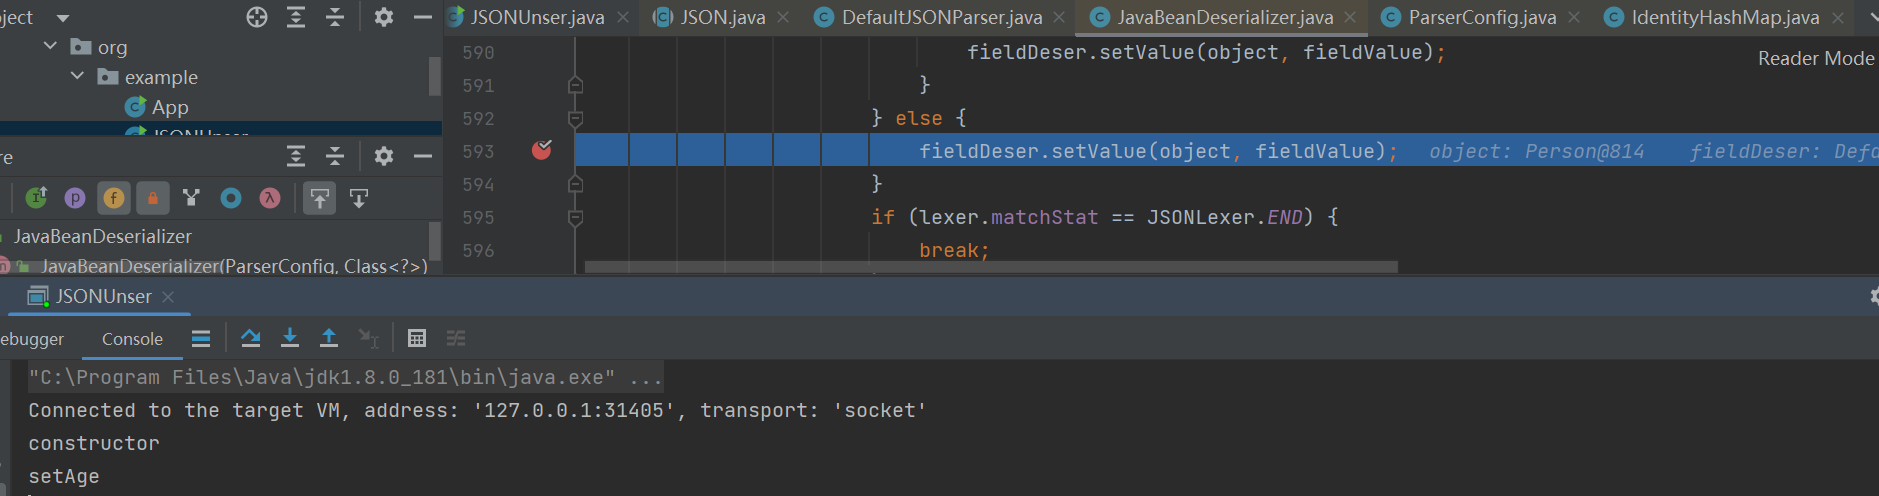Click the Reader Mode label
Viewport: 1879px width, 496px height.
(1815, 59)
